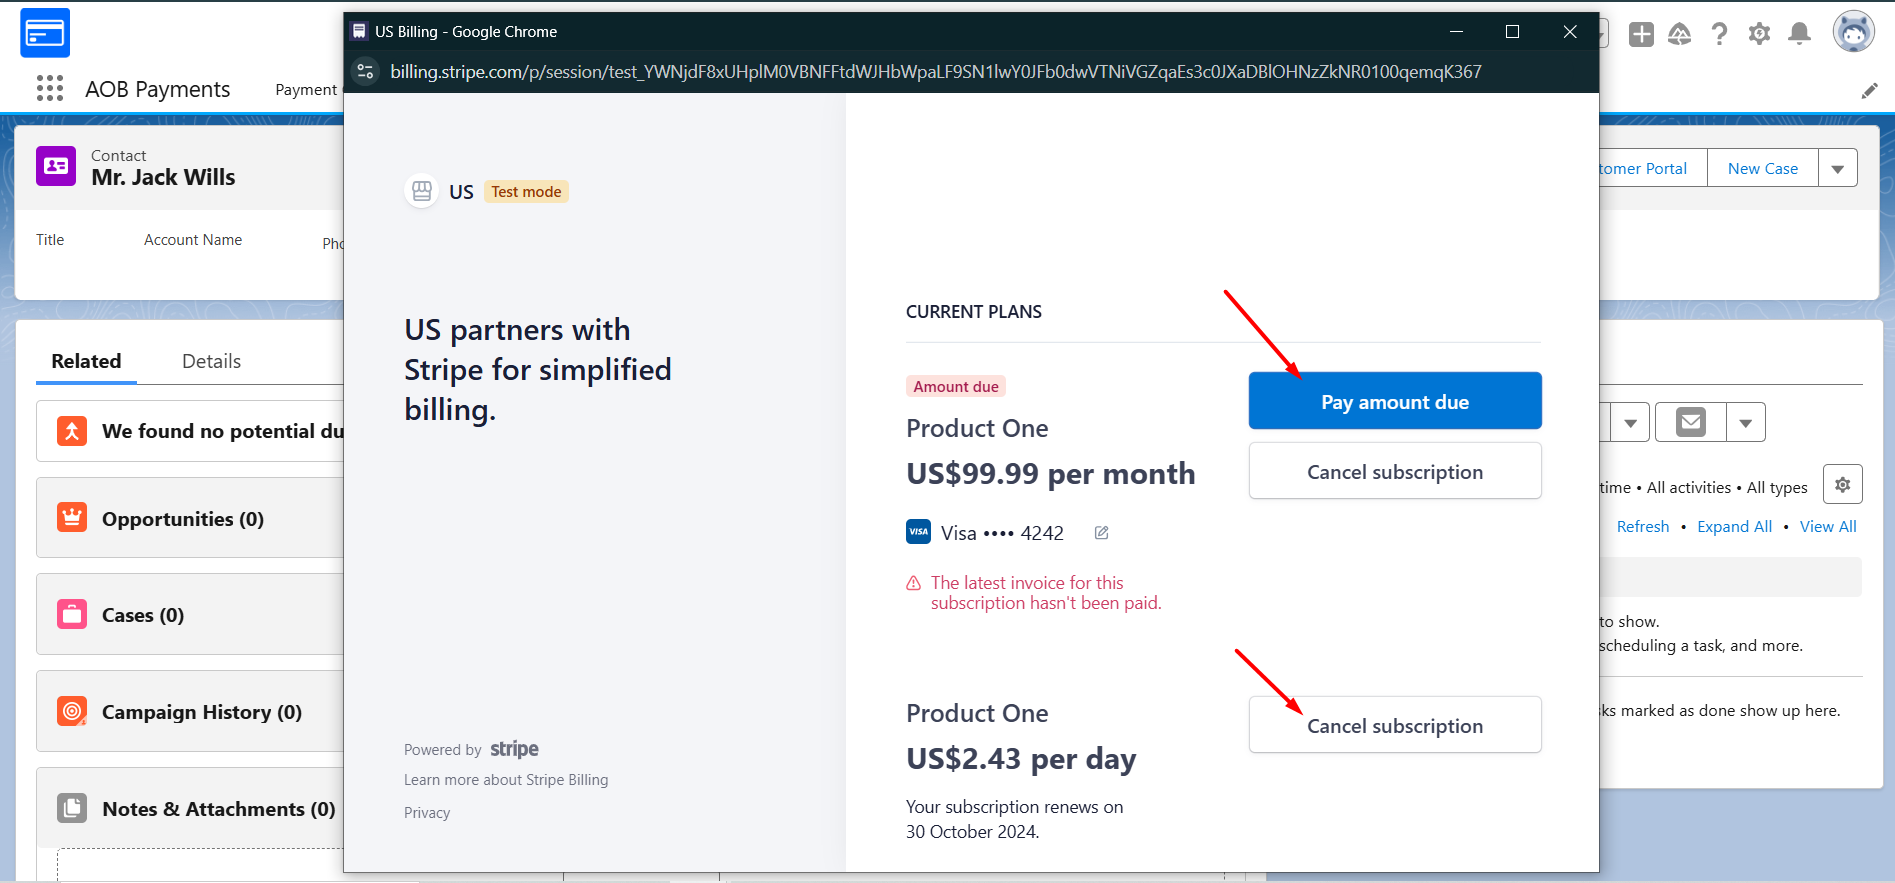Expand the dropdown right of the email button
Image resolution: width=1895 pixels, height=883 pixels.
click(x=1746, y=422)
